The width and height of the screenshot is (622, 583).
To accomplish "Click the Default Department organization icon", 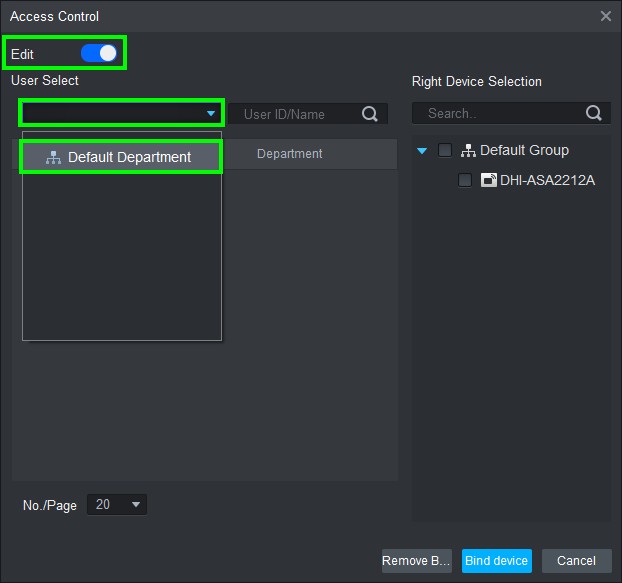I will tap(54, 158).
